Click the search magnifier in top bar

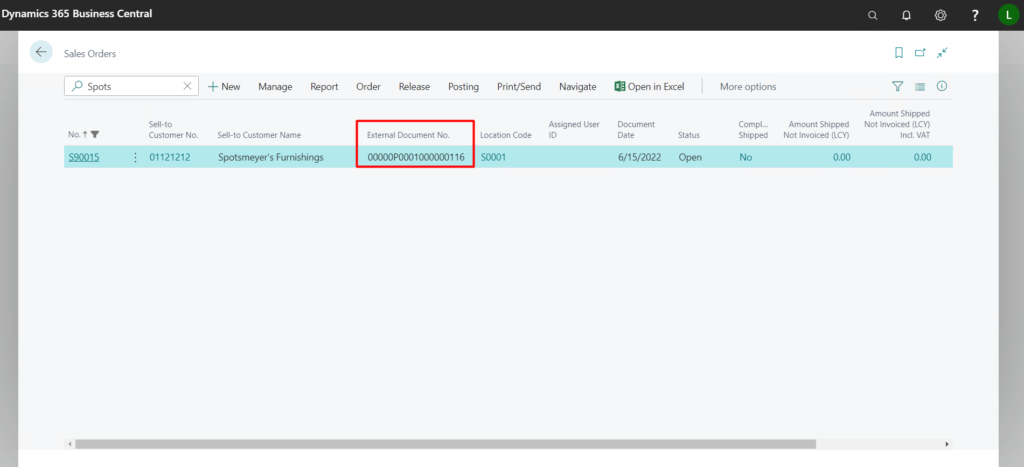872,15
